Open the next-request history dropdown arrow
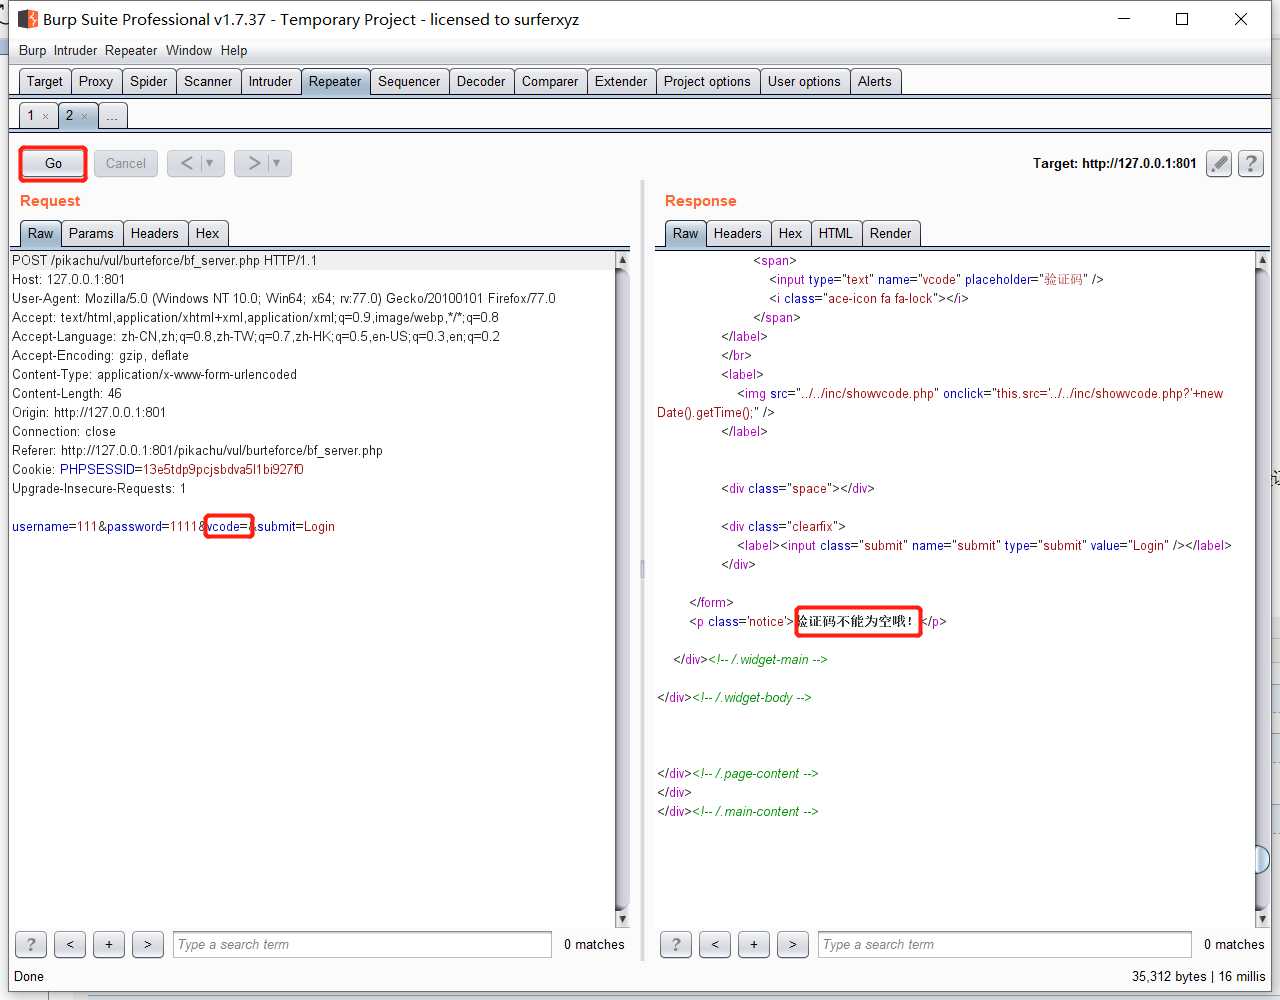Viewport: 1280px width, 1000px height. pyautogui.click(x=278, y=163)
